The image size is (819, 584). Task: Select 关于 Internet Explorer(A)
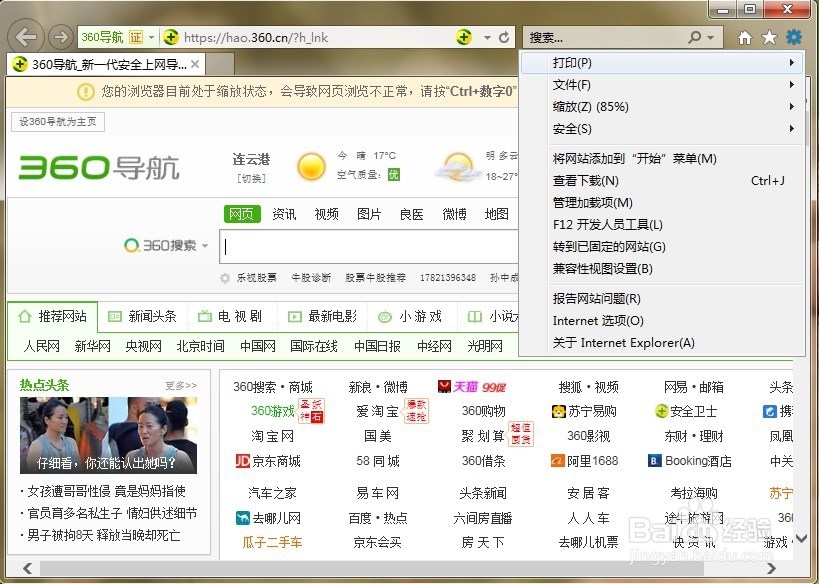click(x=662, y=343)
